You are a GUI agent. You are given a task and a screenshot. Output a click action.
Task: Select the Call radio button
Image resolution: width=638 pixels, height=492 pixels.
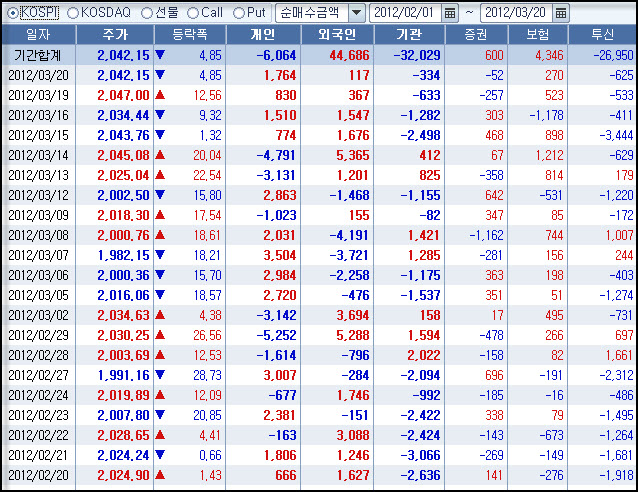(192, 13)
